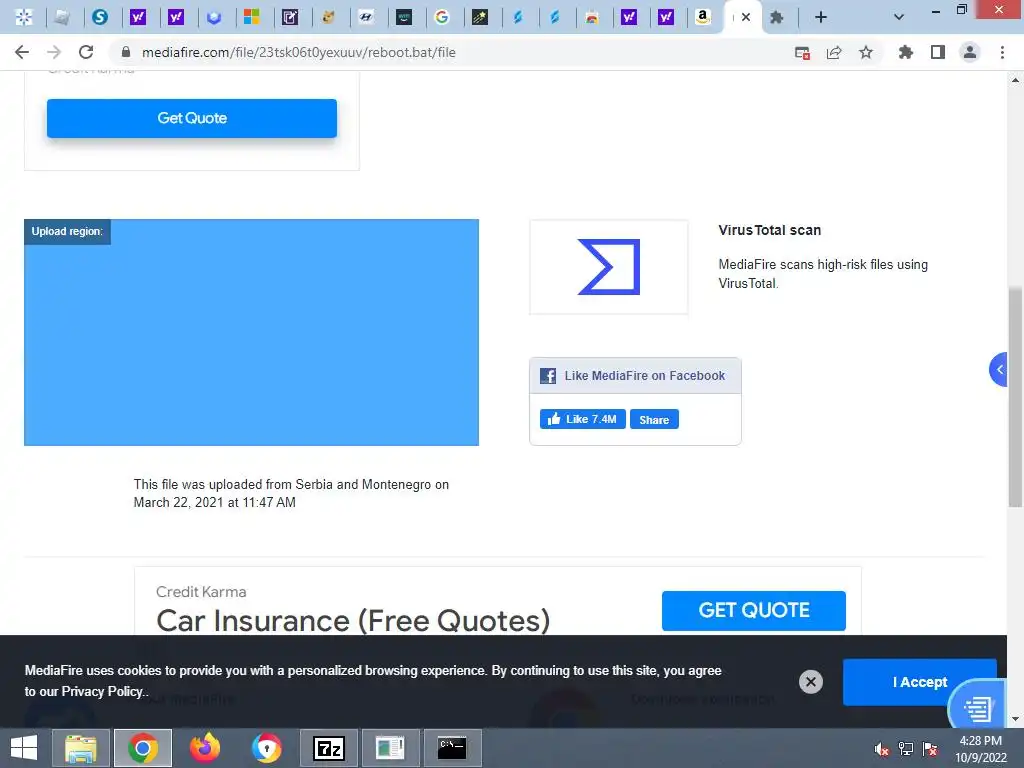
Task: Like MediaFire with the 7.4M button
Action: pos(583,419)
